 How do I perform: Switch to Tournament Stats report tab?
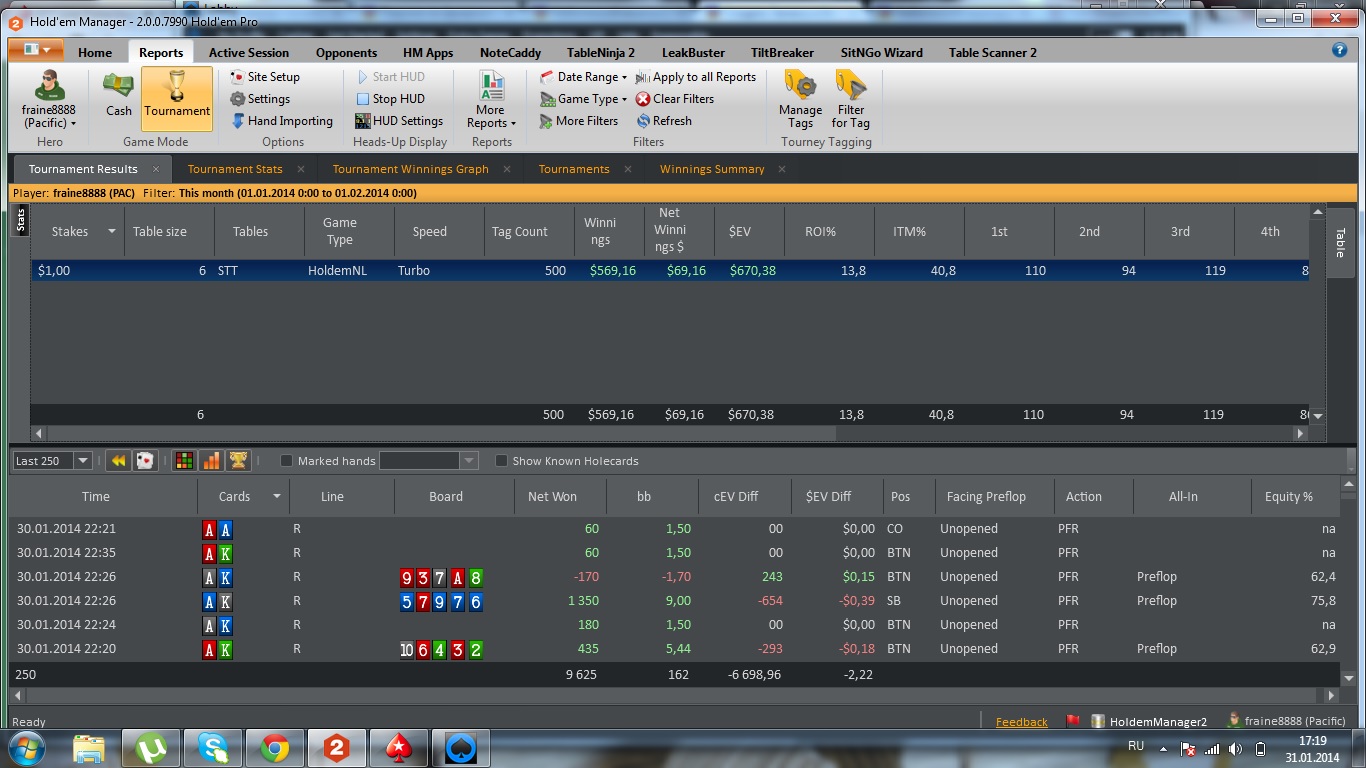coord(235,169)
